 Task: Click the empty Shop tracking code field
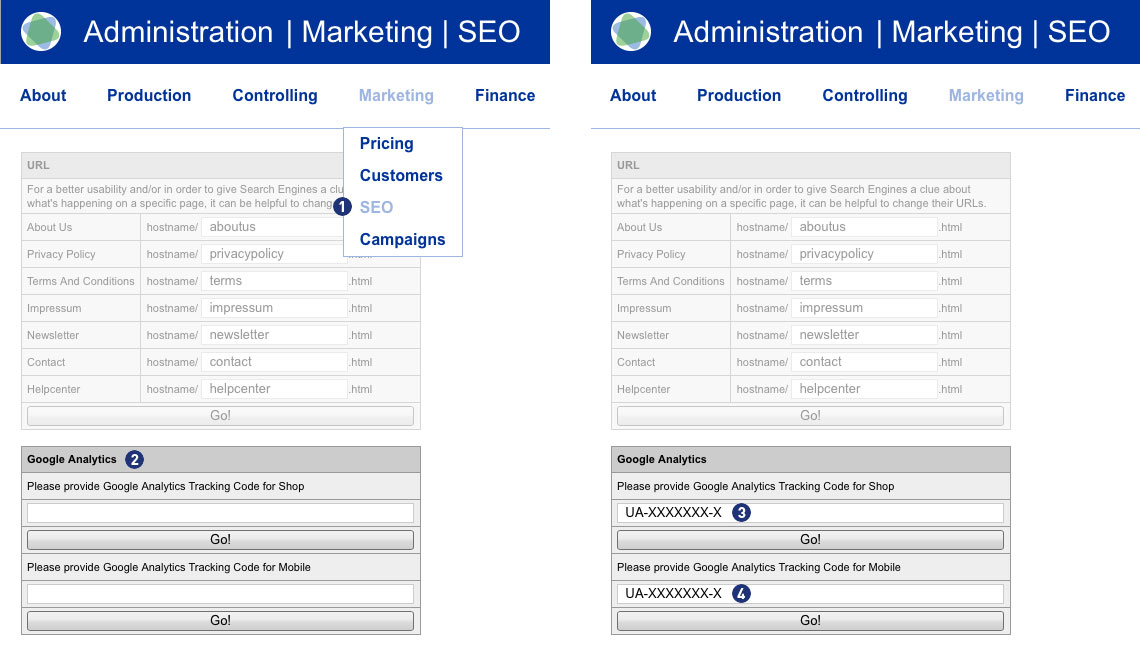tap(220, 513)
